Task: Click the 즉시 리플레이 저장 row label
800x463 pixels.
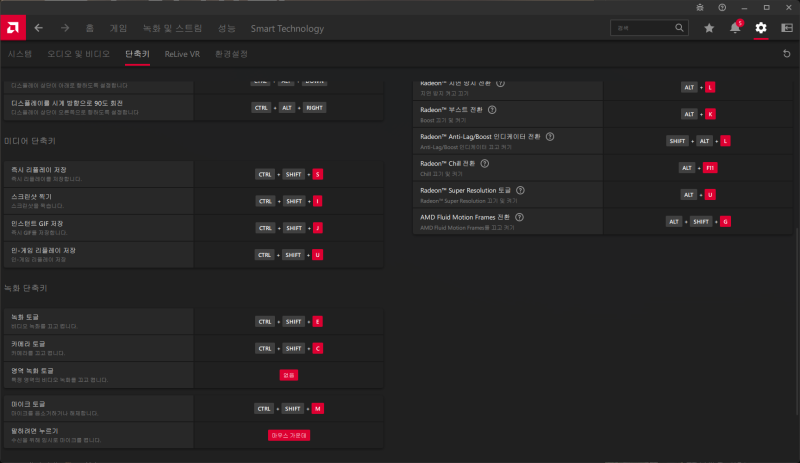Action: tap(39, 170)
